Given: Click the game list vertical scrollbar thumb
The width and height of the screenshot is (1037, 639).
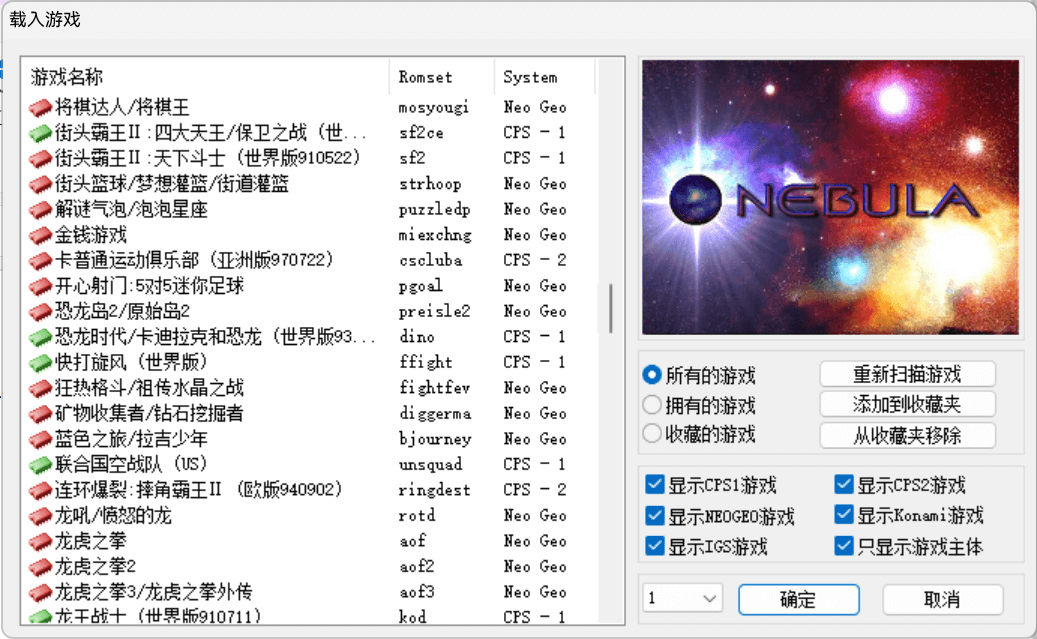Looking at the screenshot, I should [x=610, y=308].
